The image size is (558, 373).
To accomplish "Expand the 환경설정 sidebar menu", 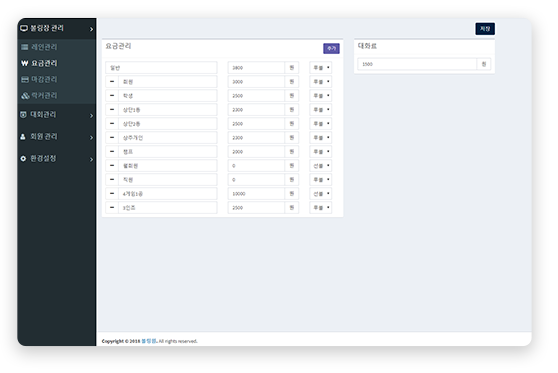I will [x=57, y=159].
